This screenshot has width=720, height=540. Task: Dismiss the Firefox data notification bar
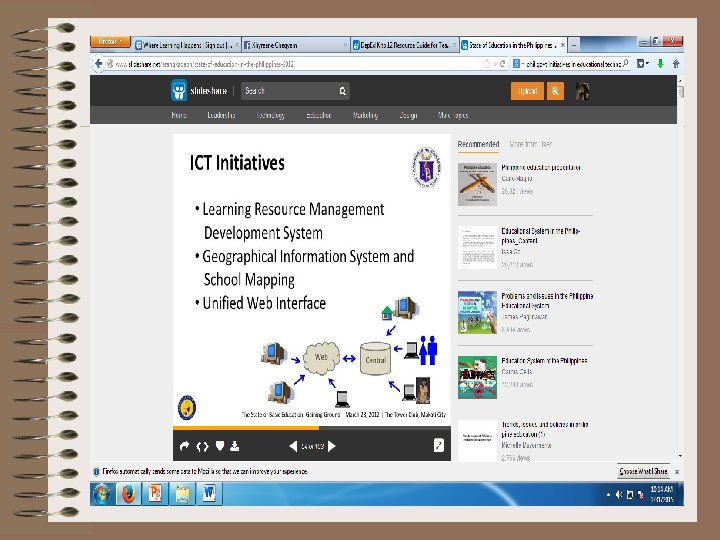(677, 472)
